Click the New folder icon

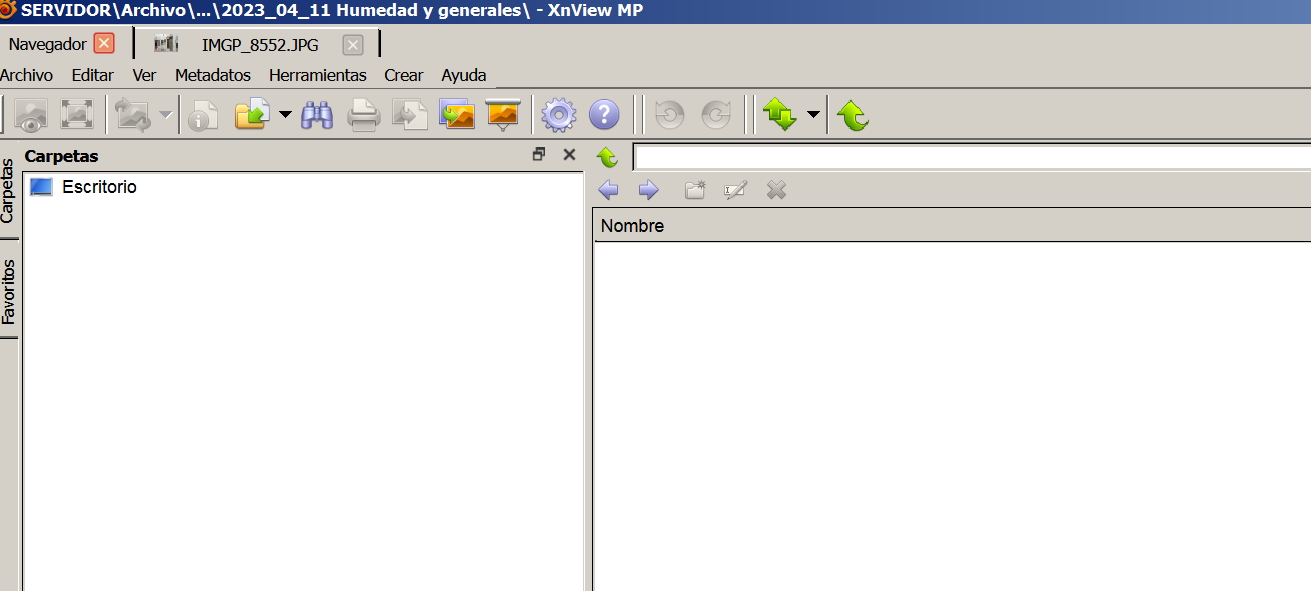tap(695, 190)
